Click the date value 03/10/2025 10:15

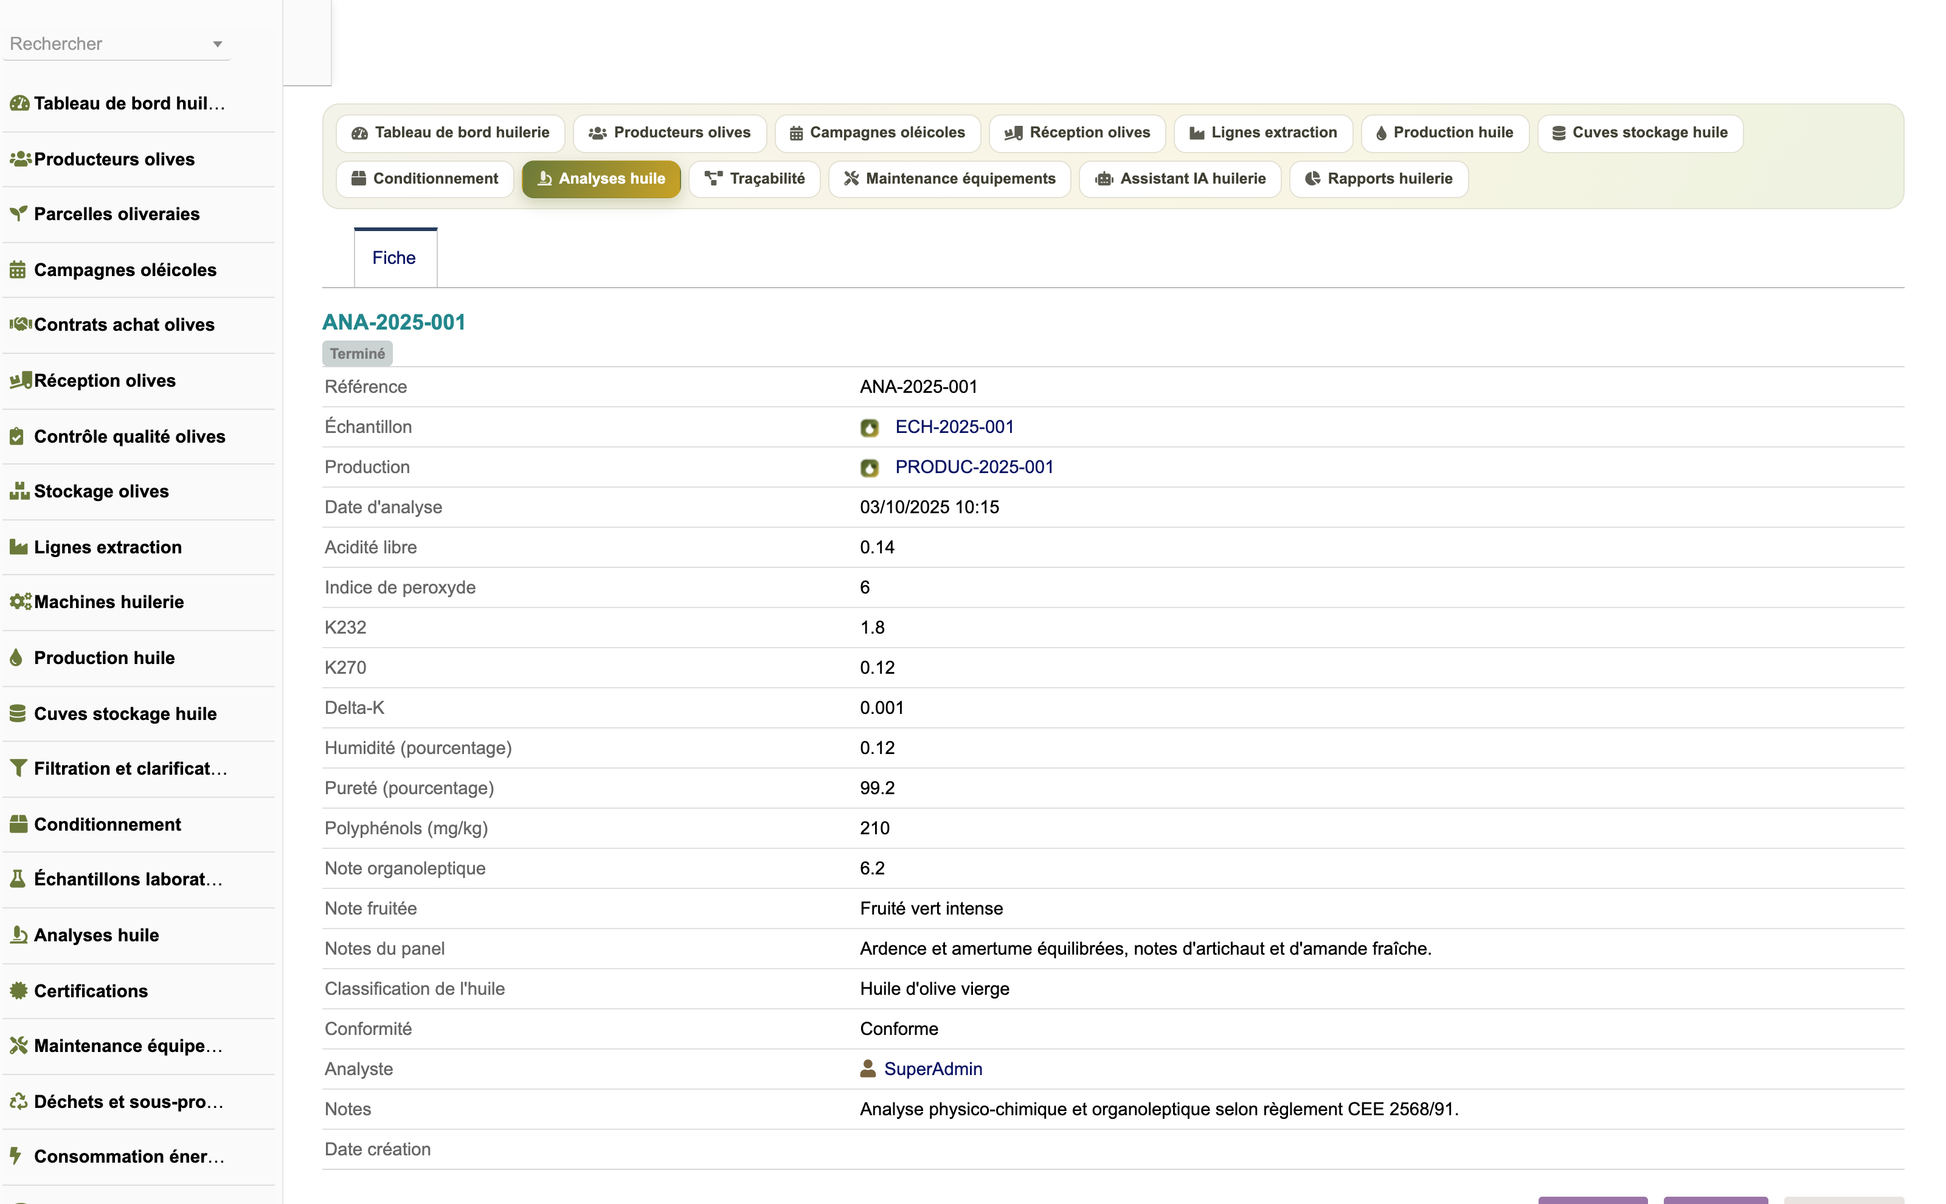(x=929, y=507)
